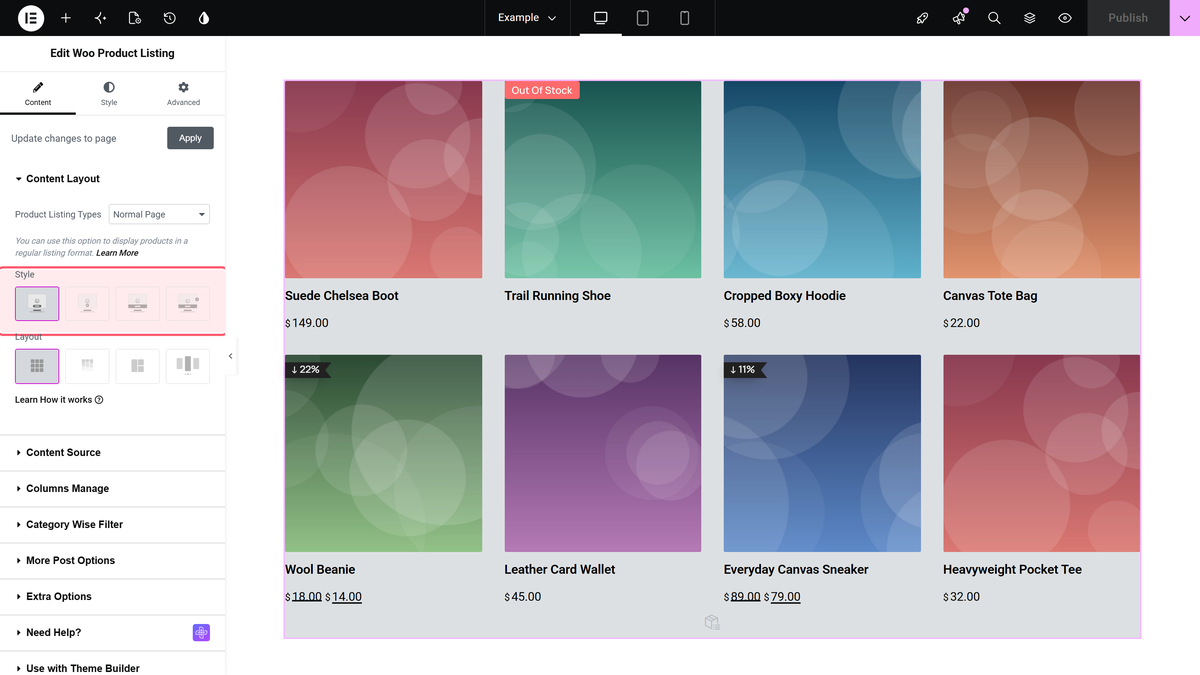The height and width of the screenshot is (675, 1200).
Task: Open Product Listing Types dropdown
Action: (x=159, y=214)
